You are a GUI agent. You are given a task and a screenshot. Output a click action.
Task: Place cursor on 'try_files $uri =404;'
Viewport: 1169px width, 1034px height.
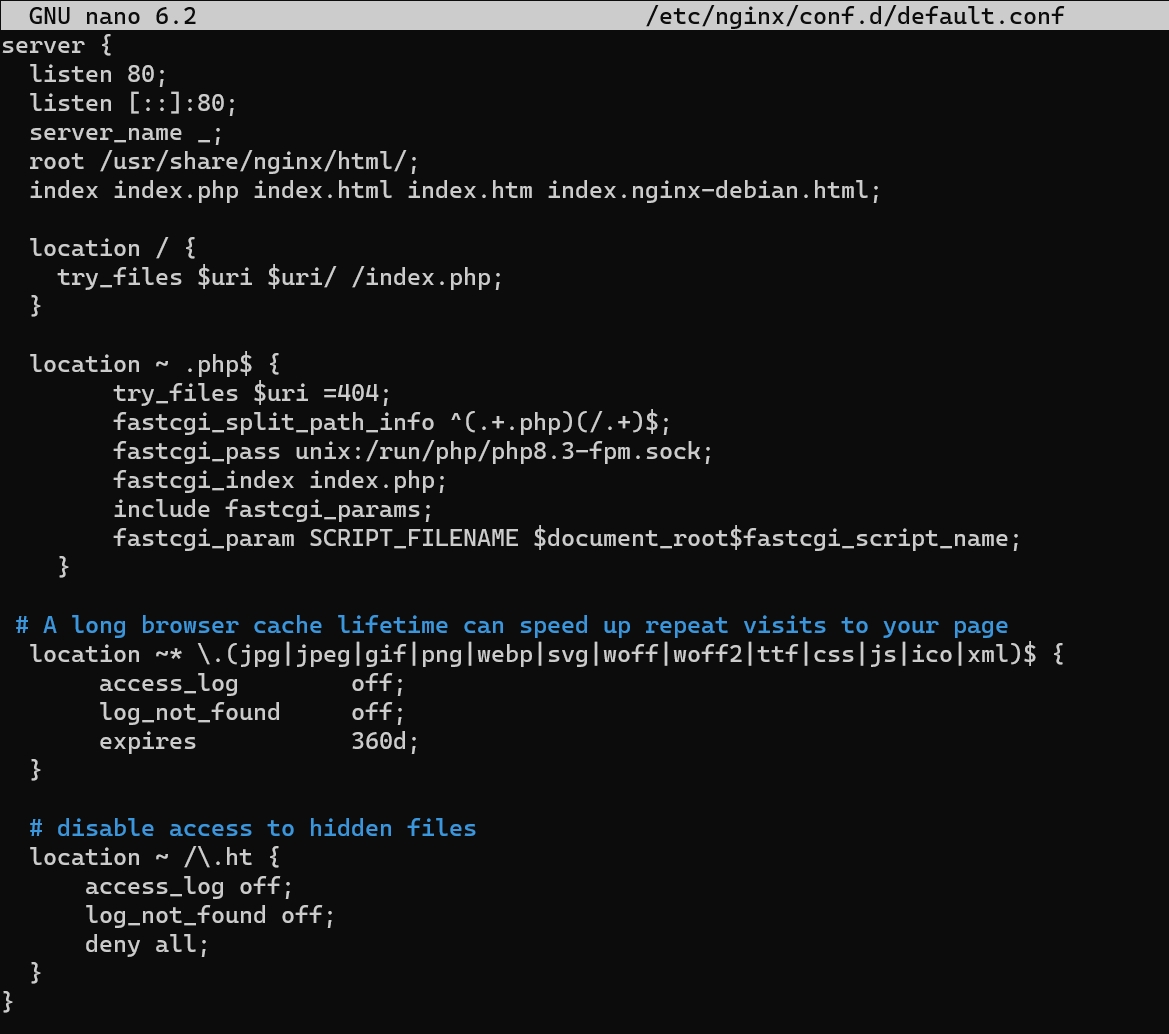pyautogui.click(x=251, y=393)
